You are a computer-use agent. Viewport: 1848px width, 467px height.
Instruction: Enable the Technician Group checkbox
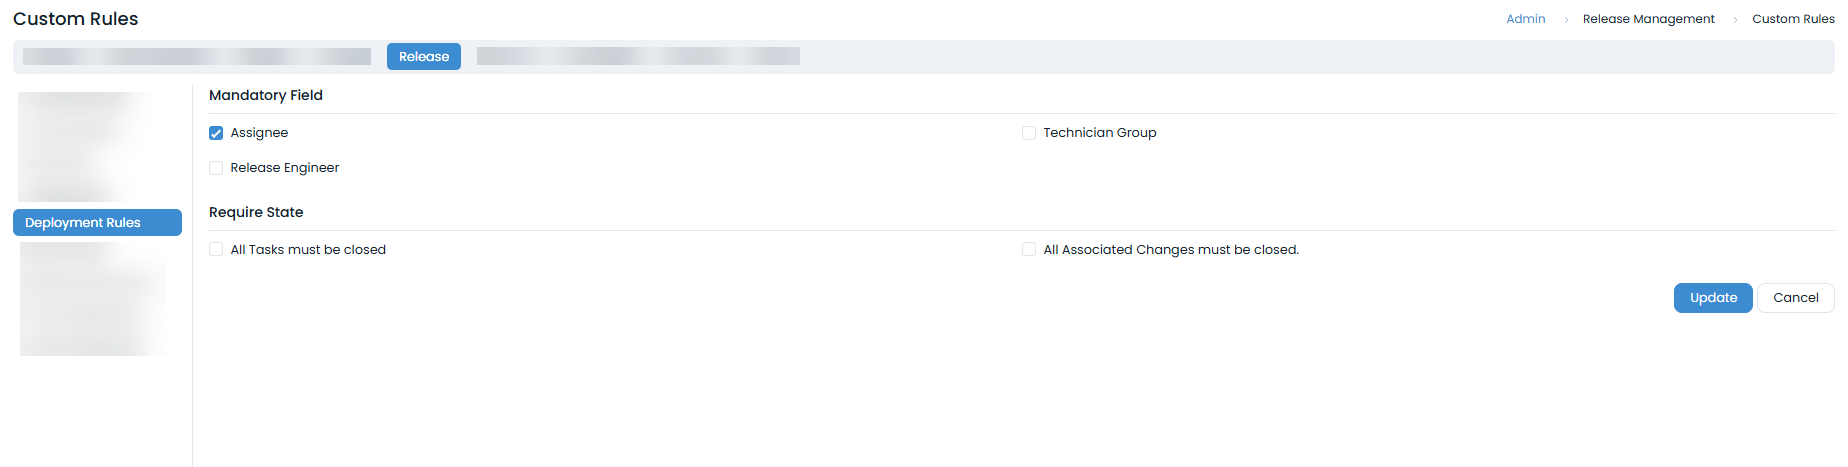(1029, 133)
